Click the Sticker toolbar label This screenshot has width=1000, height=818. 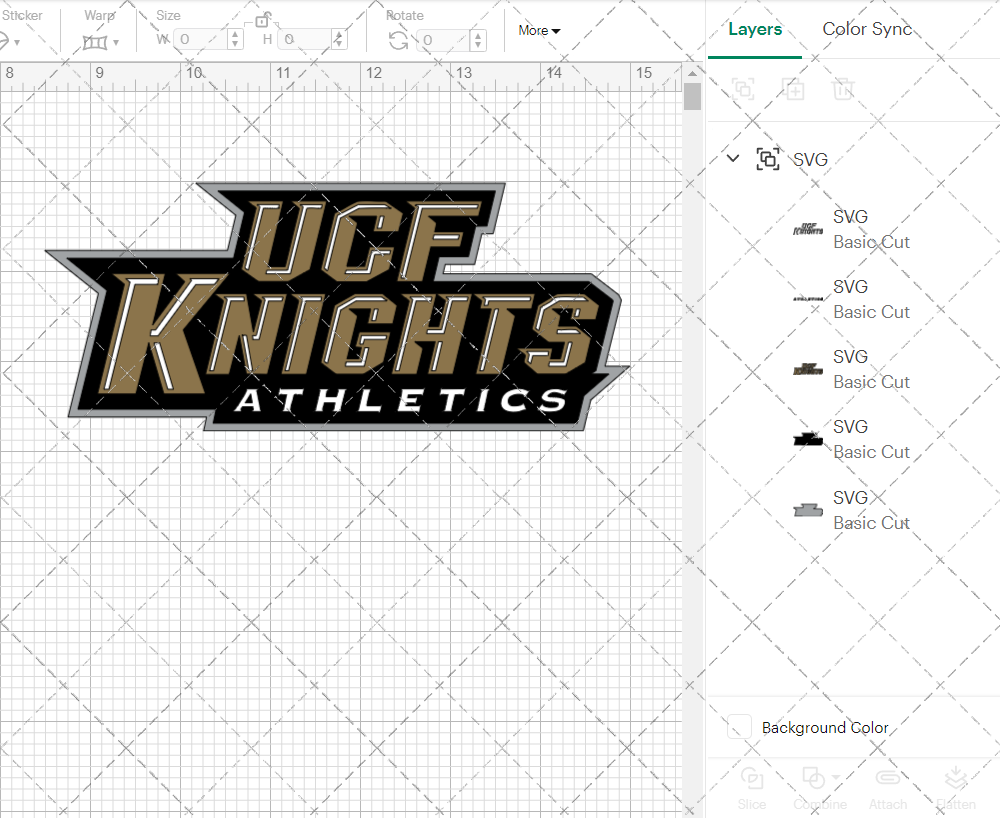pyautogui.click(x=22, y=15)
